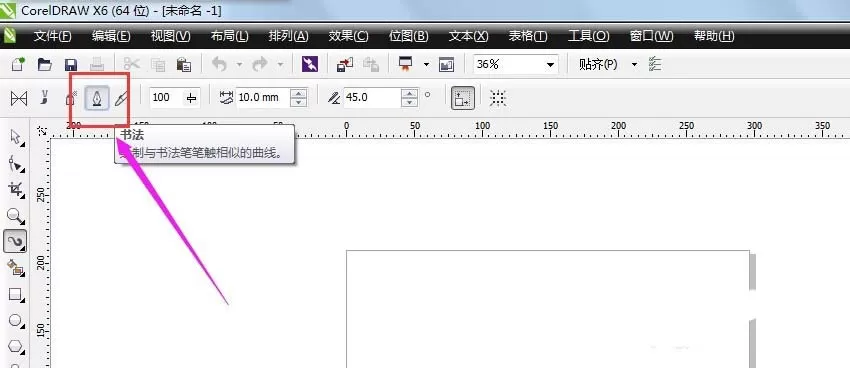
Task: Increase the 45.0 angle with stepper
Action: coord(410,93)
